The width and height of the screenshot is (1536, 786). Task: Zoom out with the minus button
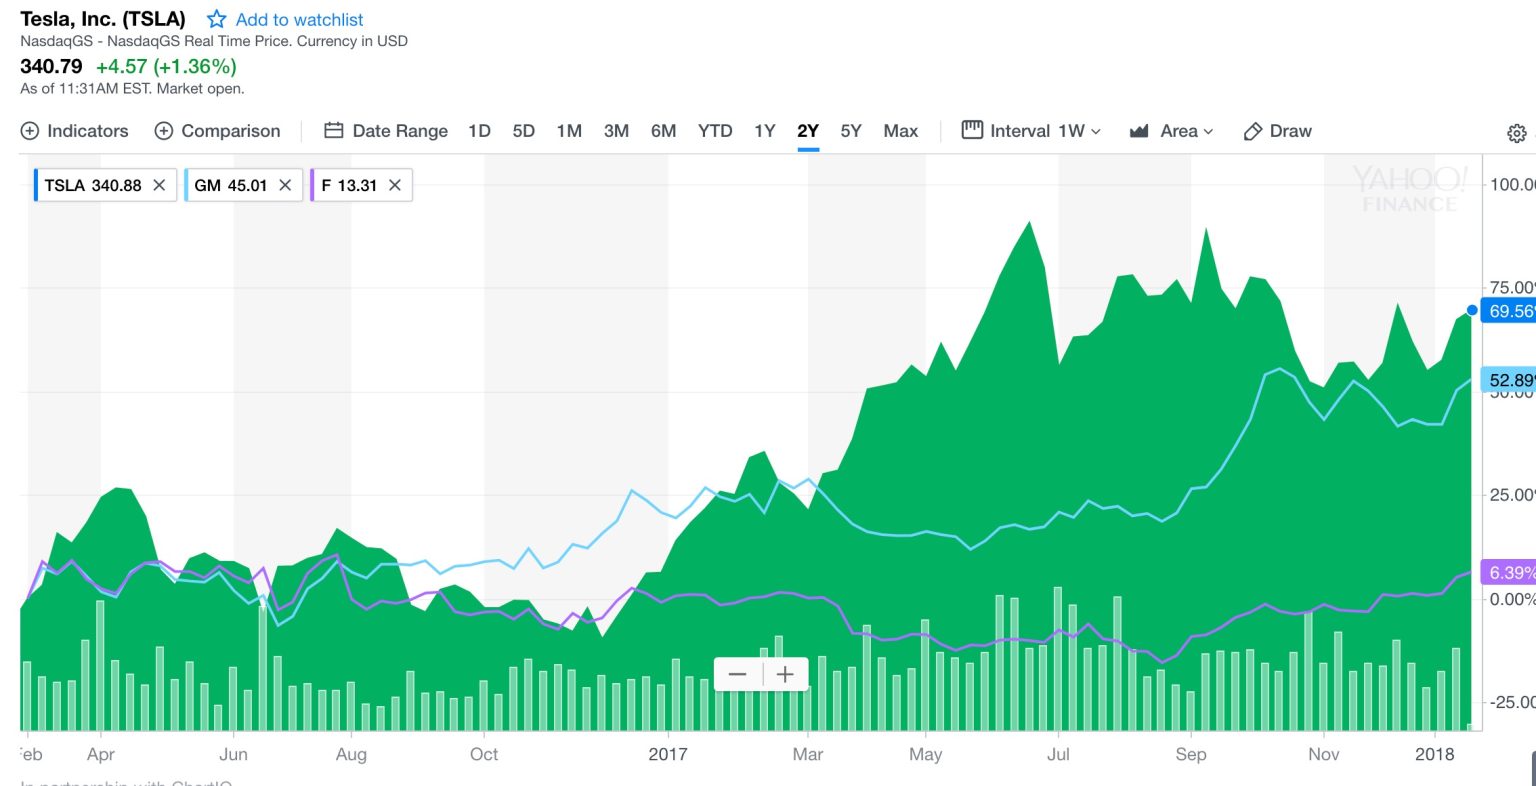coord(738,674)
